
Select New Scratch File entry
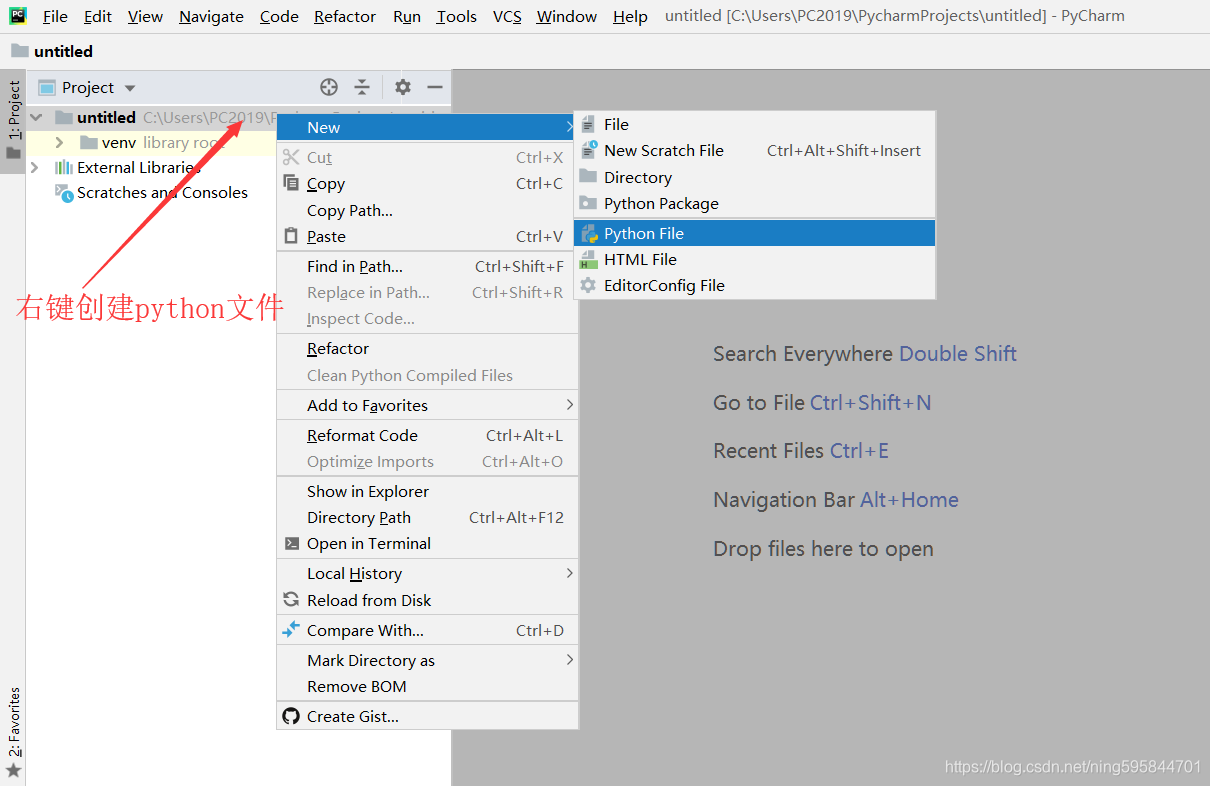[x=754, y=150]
